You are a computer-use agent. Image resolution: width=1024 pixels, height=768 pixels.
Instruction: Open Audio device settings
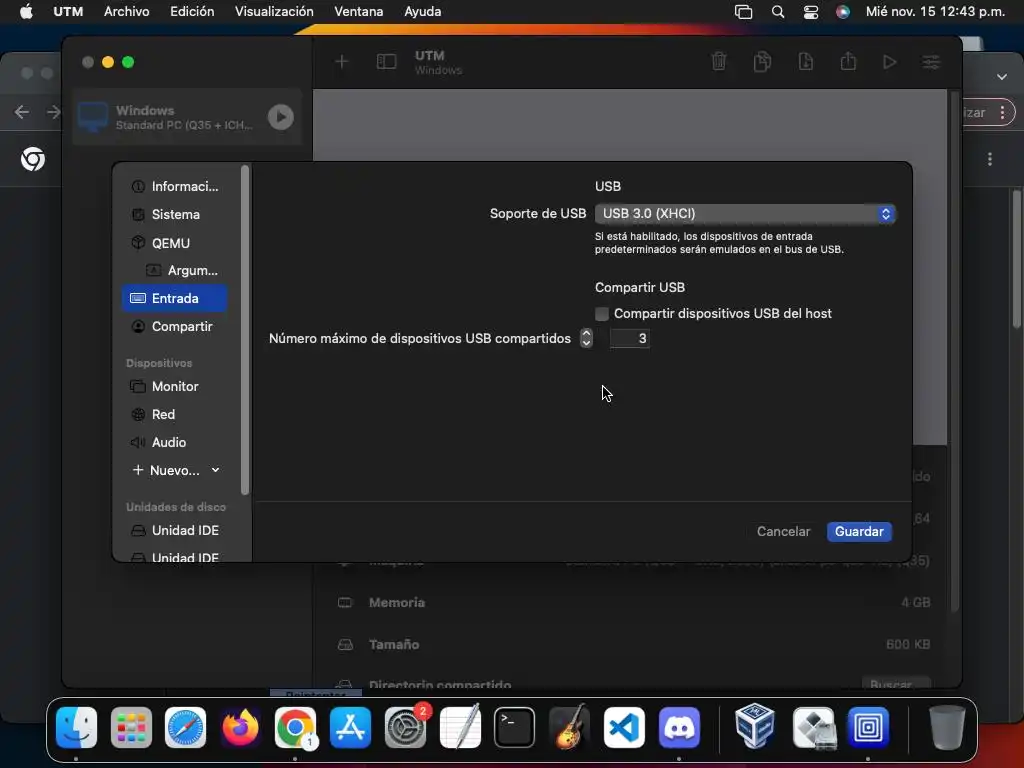click(x=174, y=443)
